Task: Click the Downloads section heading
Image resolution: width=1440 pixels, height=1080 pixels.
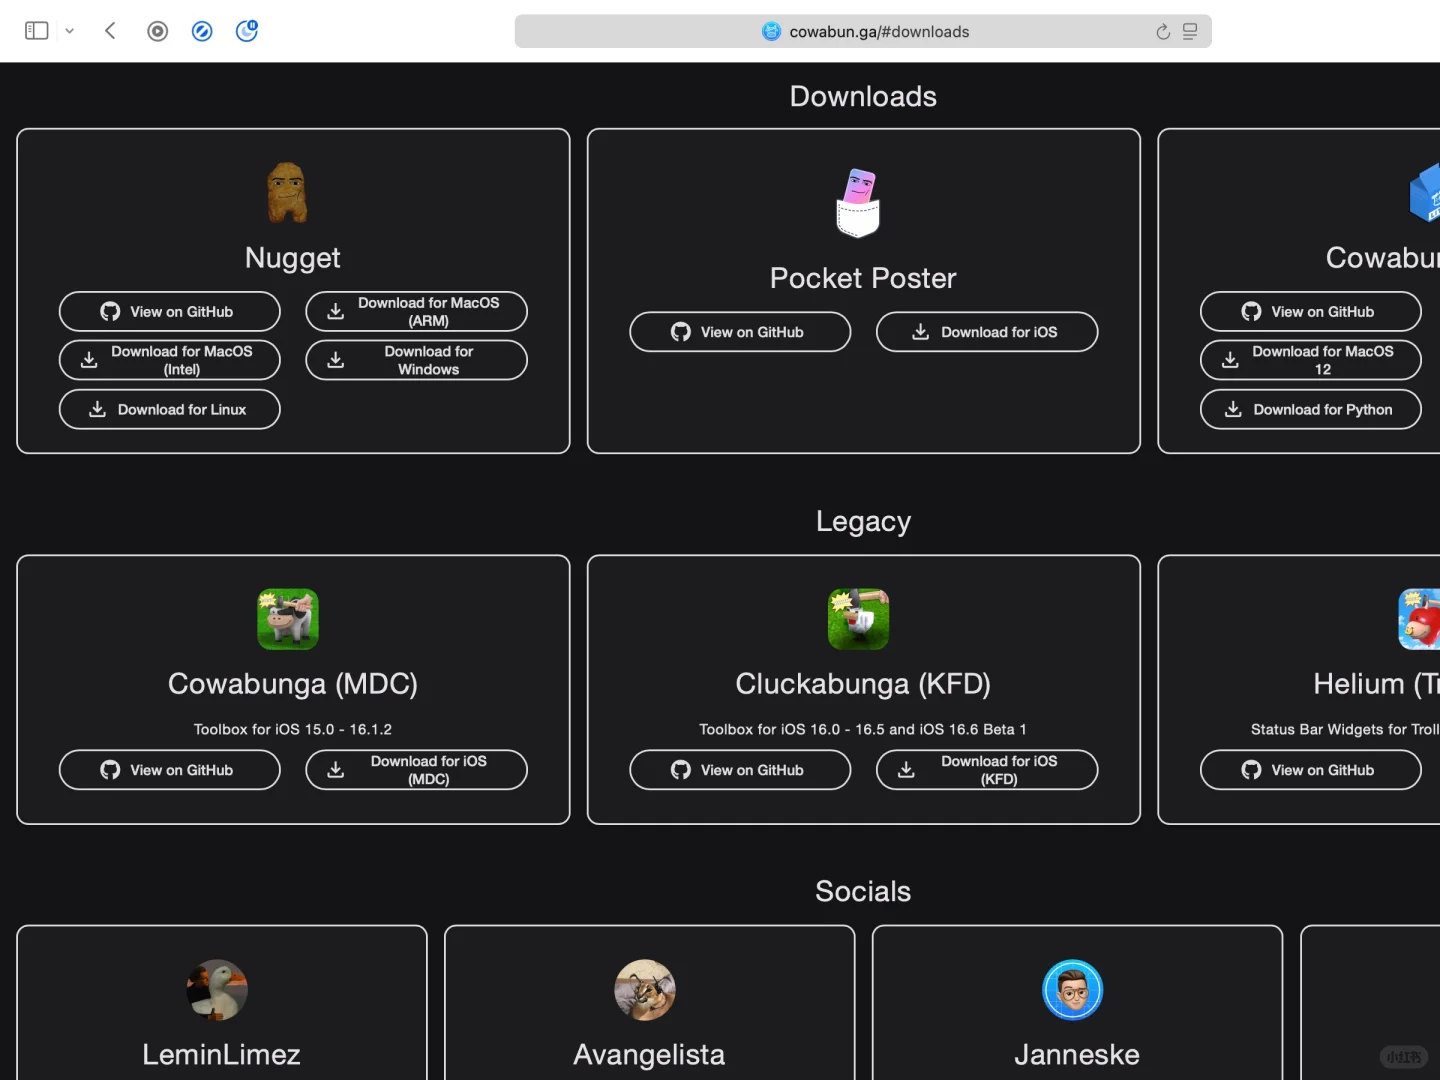Action: 863,96
